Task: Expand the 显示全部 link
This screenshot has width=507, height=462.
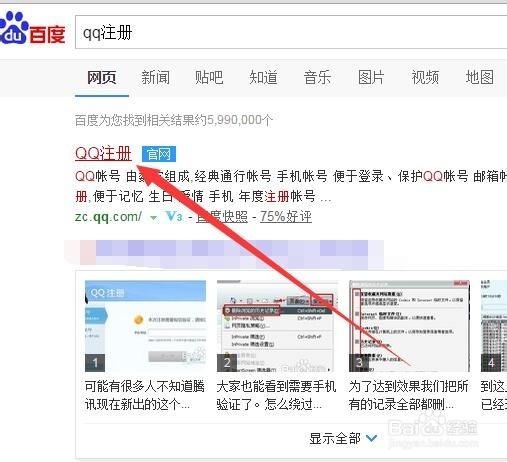Action: (335, 438)
